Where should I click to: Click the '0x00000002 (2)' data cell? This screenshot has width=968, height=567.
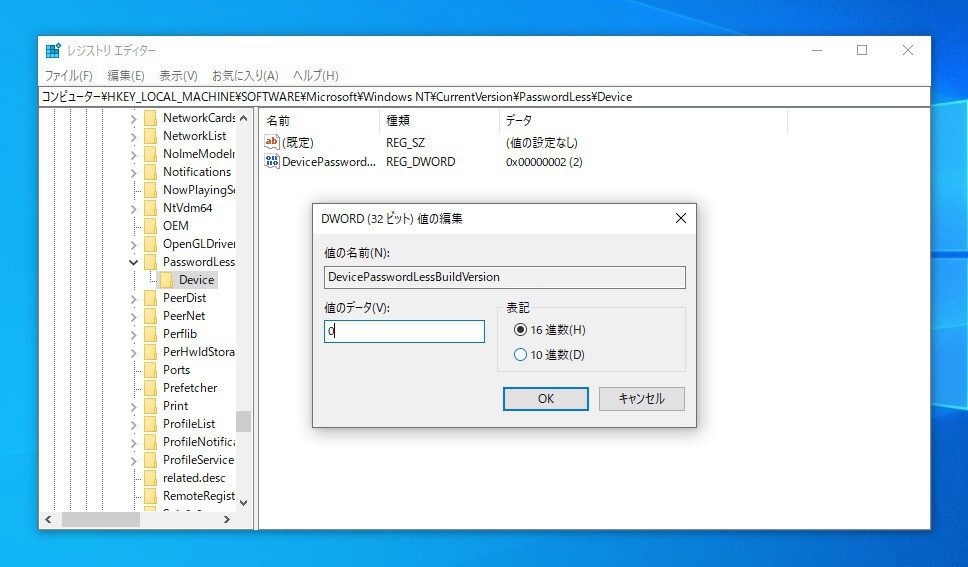pyautogui.click(x=544, y=162)
